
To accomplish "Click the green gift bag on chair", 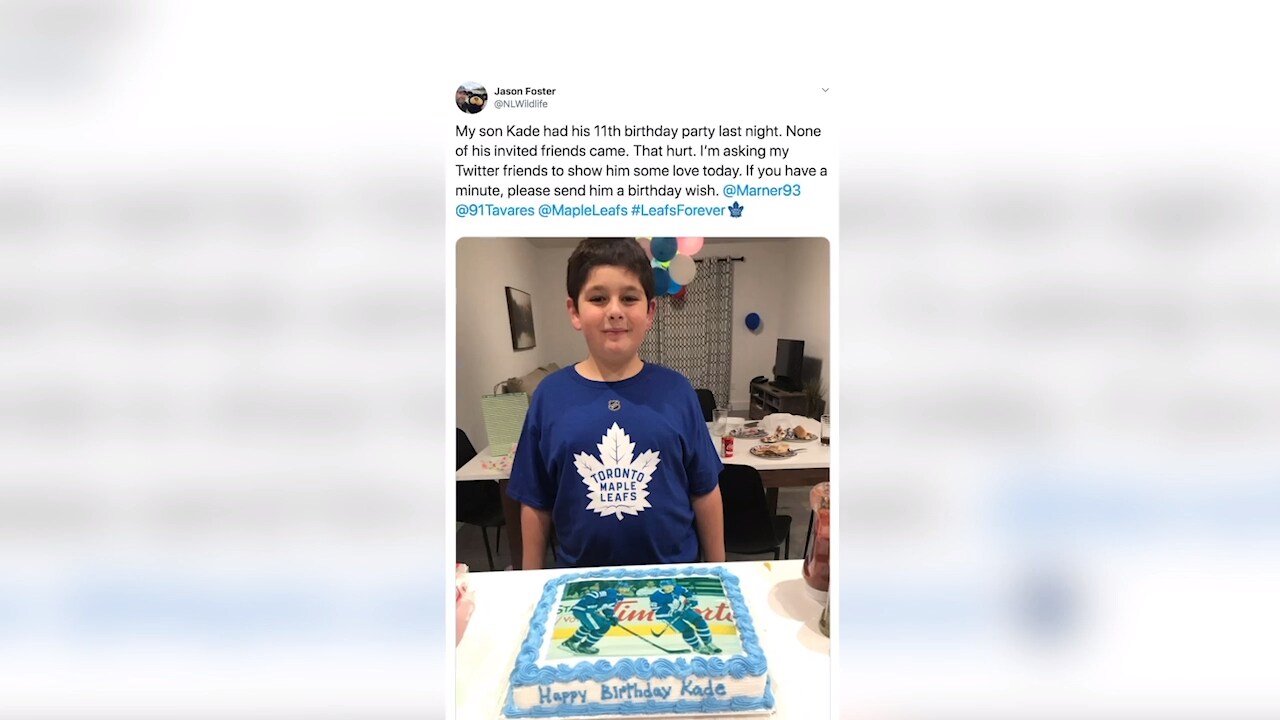I will pyautogui.click(x=504, y=421).
